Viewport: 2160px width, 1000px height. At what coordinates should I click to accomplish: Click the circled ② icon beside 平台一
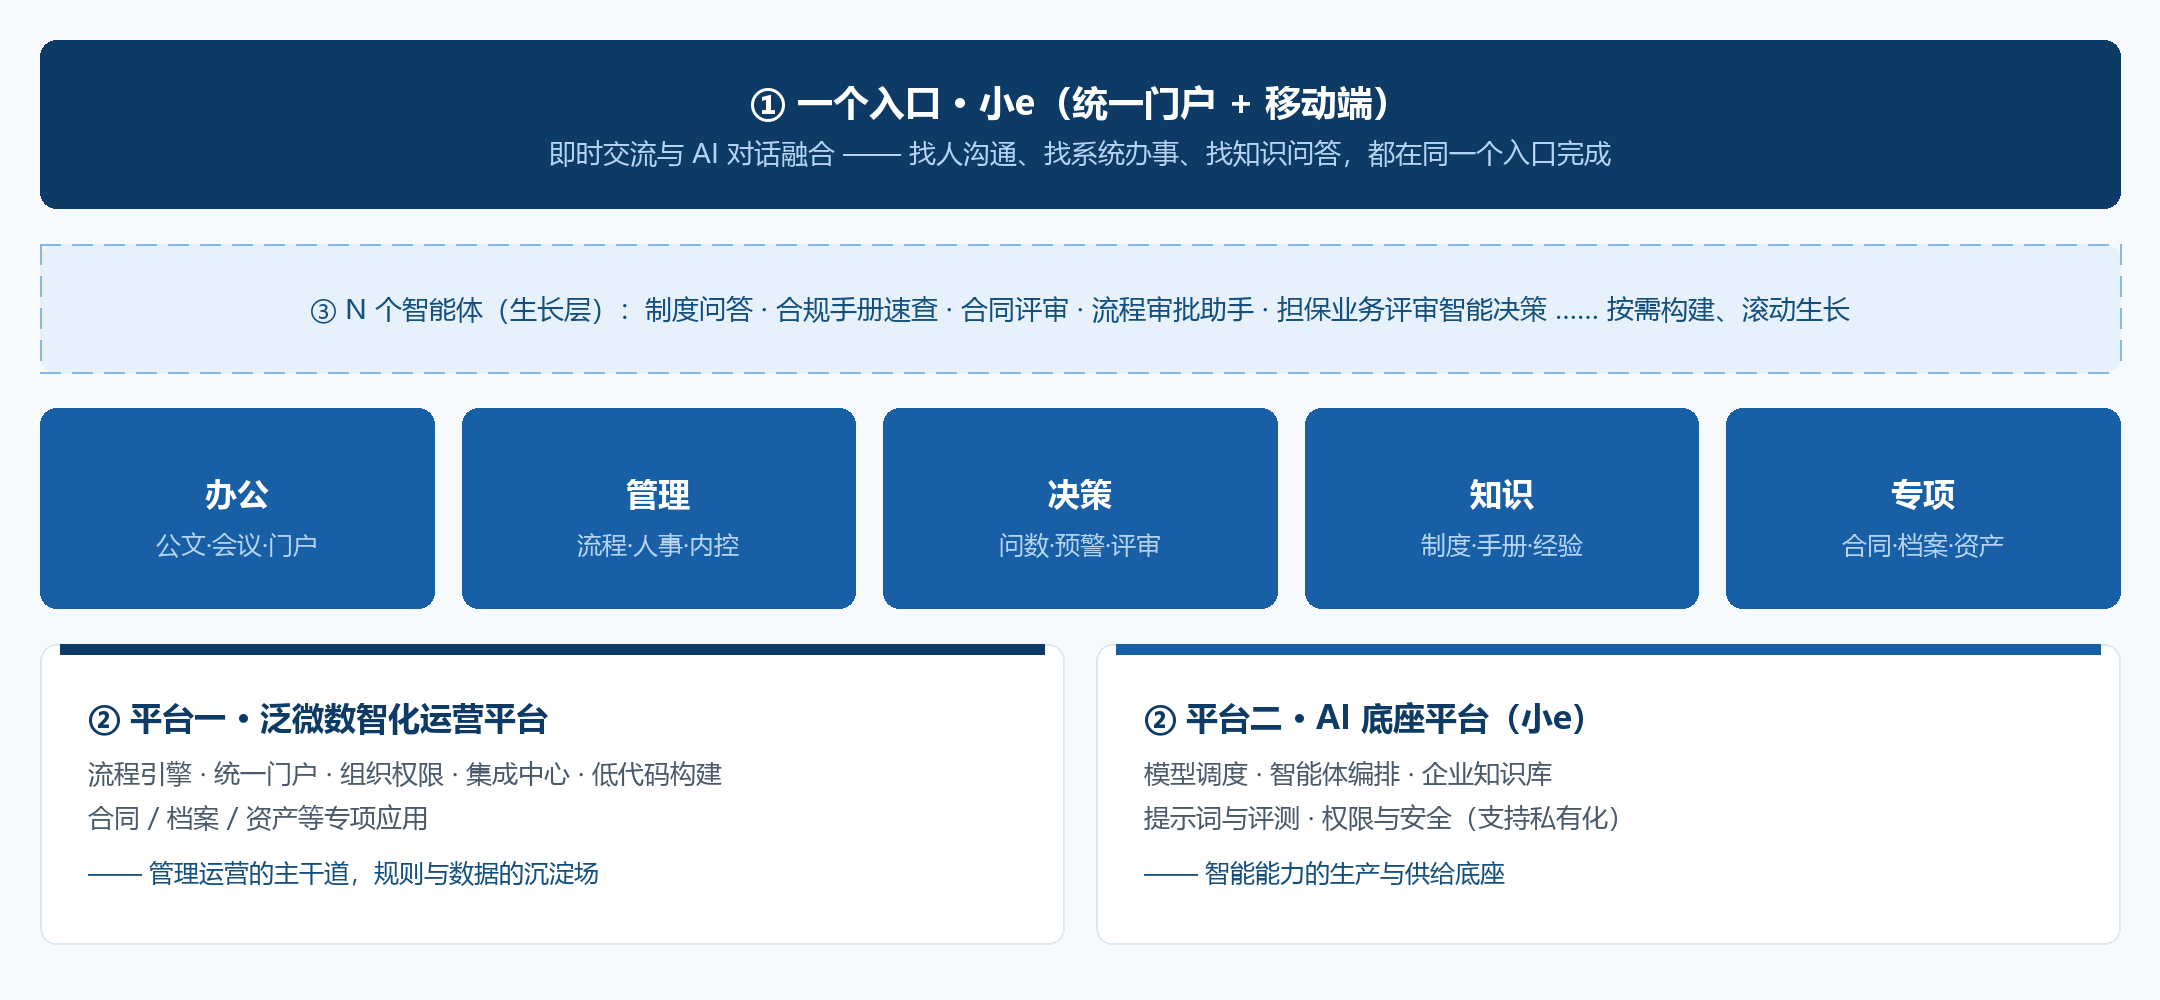104,720
